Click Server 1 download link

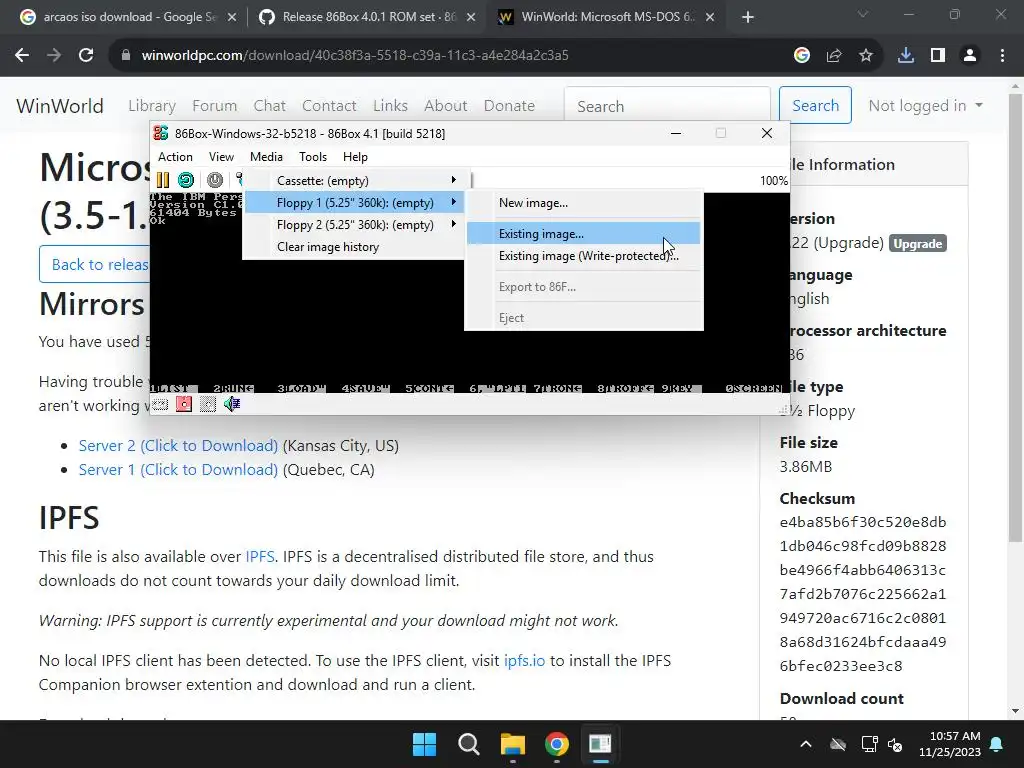(x=178, y=470)
